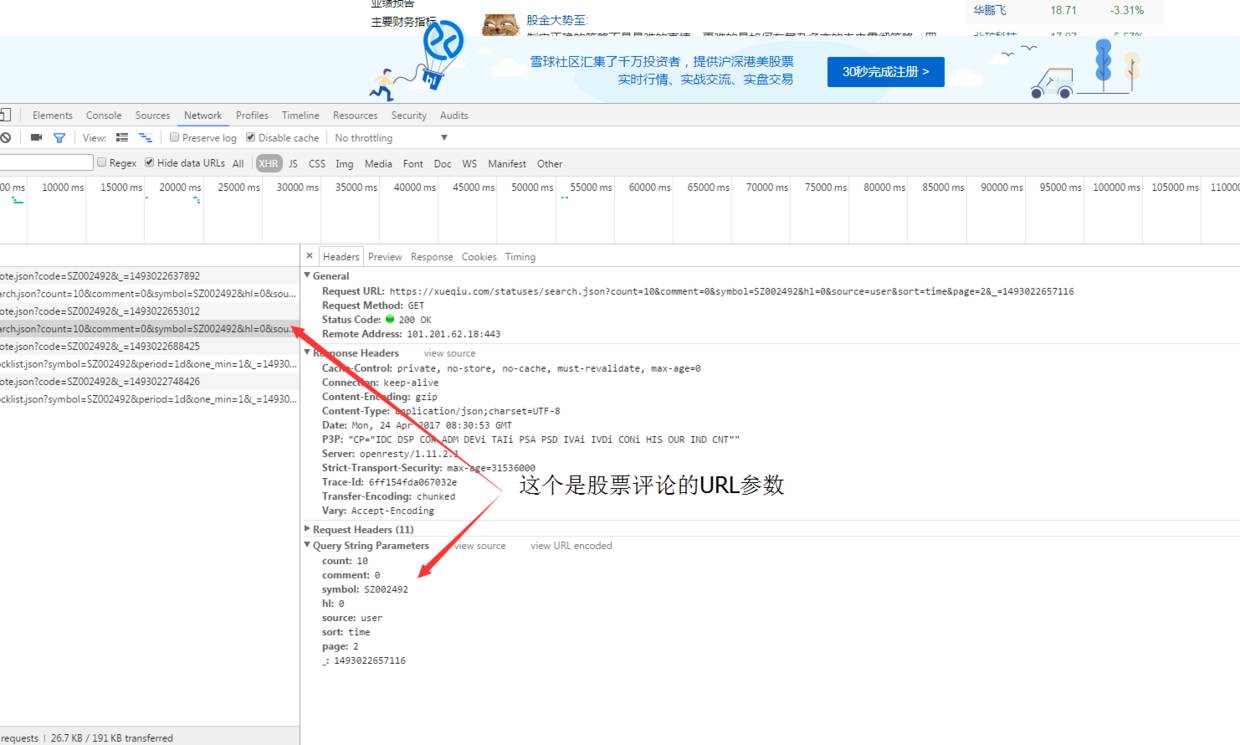Click the view URL encoded link
The width and height of the screenshot is (1240, 745).
pyautogui.click(x=571, y=546)
